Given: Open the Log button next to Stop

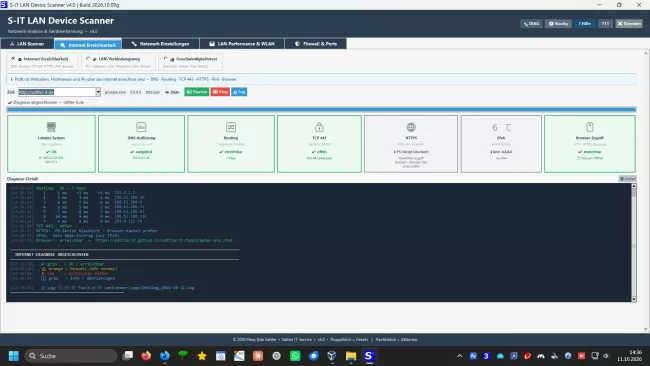Looking at the screenshot, I should click(x=239, y=92).
